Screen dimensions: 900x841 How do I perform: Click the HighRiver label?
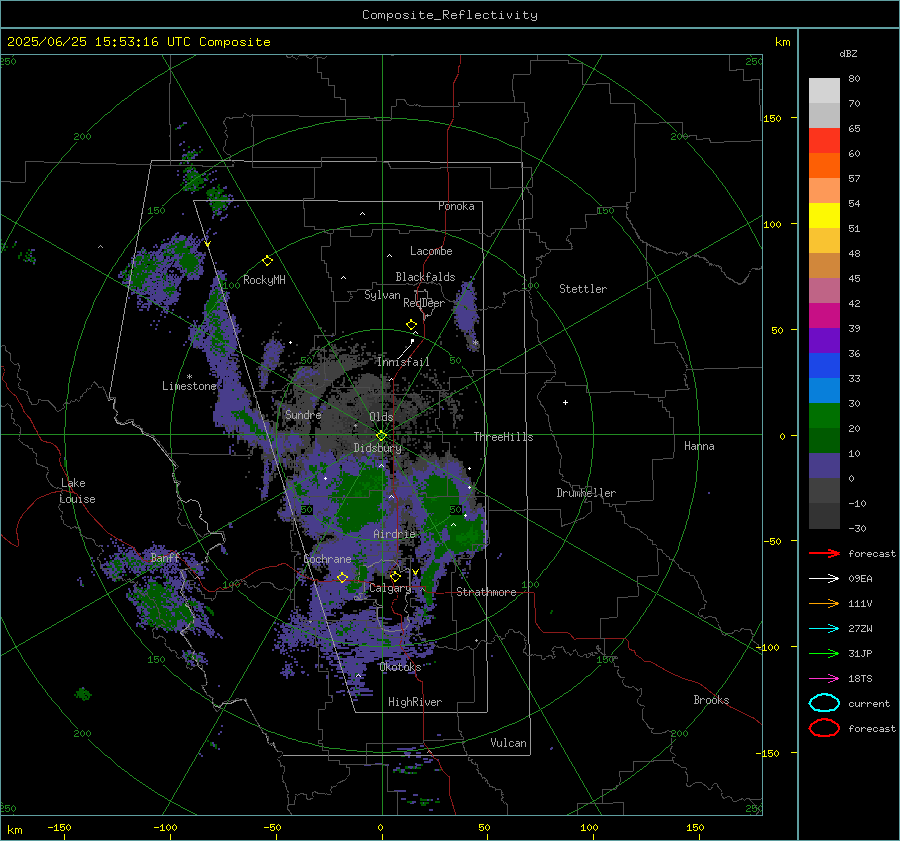click(415, 702)
